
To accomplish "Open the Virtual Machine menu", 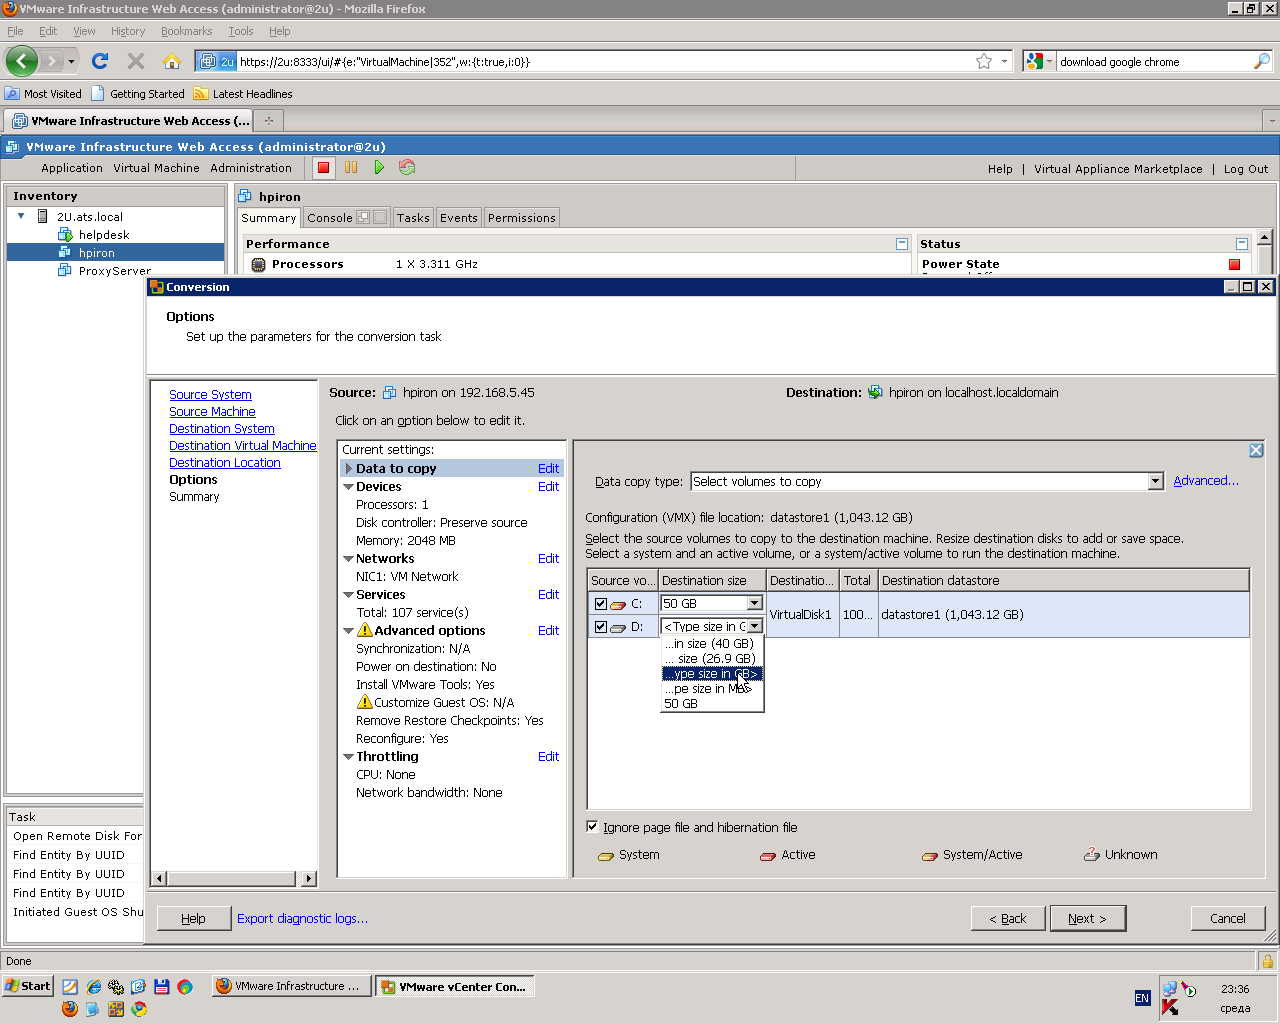I will tap(156, 168).
